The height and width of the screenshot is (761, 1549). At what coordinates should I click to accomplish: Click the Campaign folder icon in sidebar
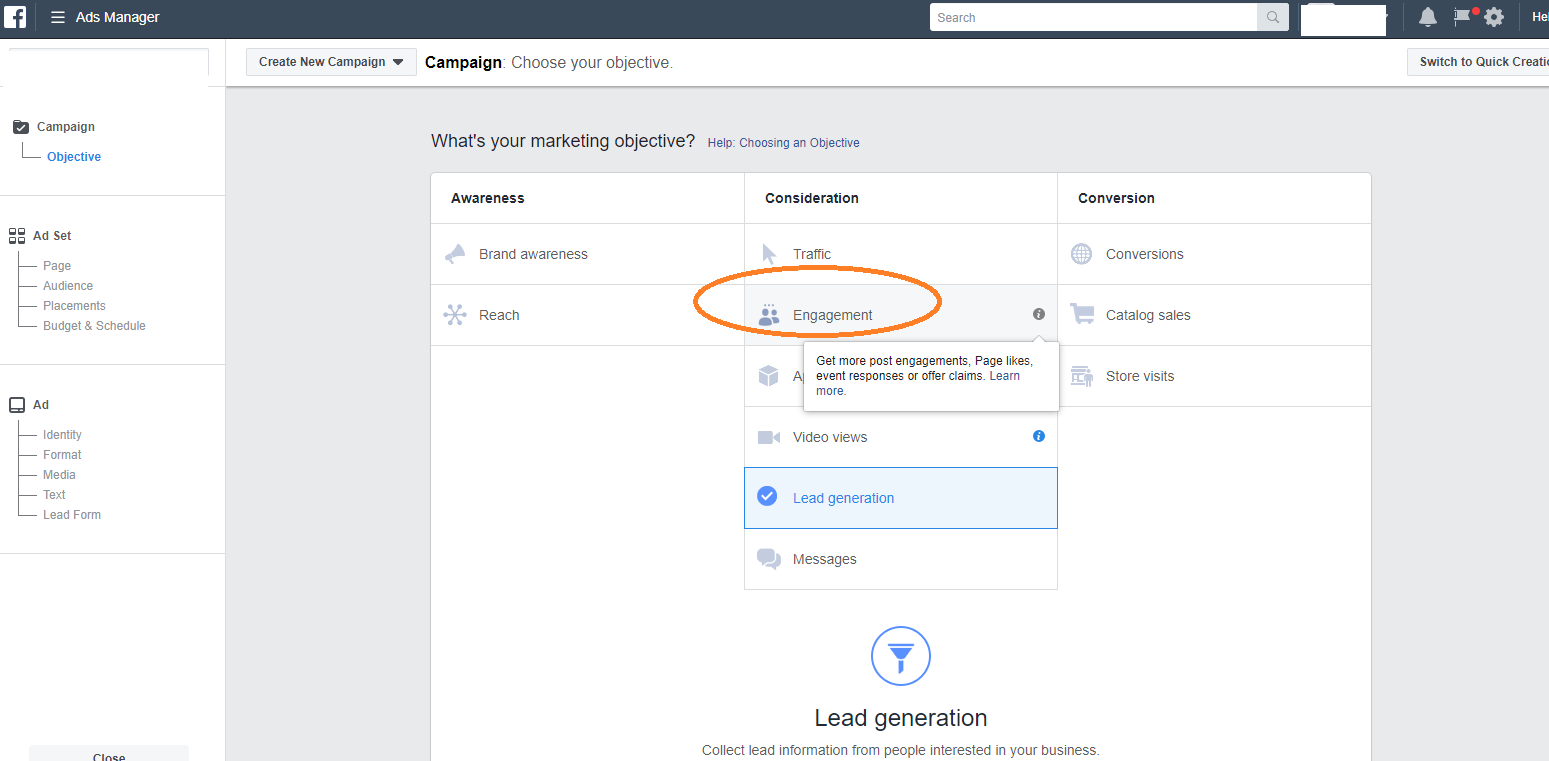[20, 127]
